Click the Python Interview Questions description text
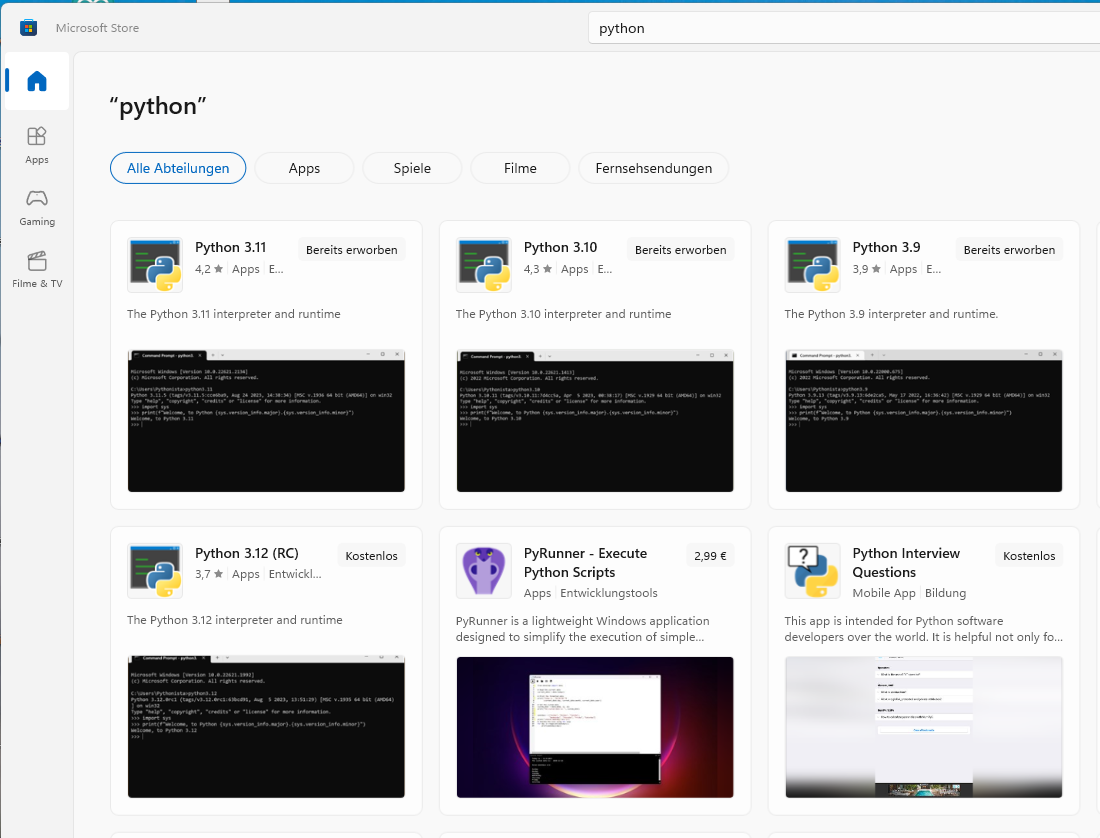The image size is (1100, 838). coord(923,628)
